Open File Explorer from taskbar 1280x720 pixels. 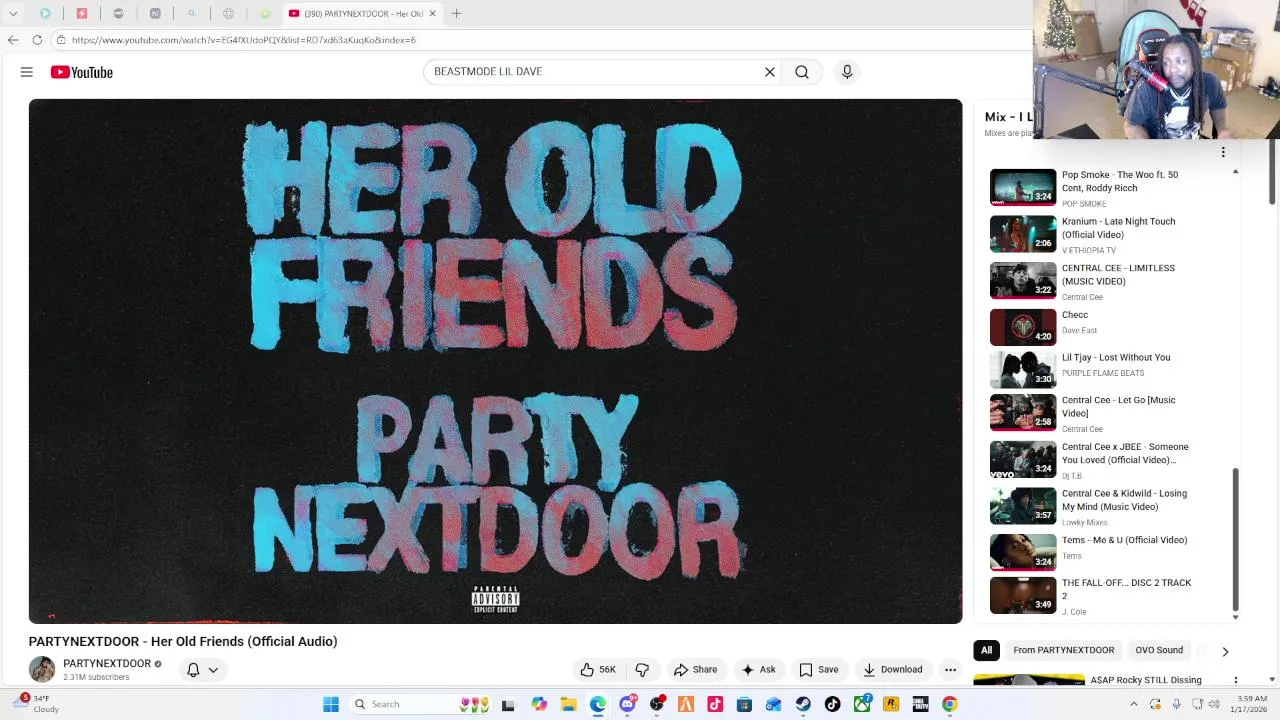pos(568,704)
